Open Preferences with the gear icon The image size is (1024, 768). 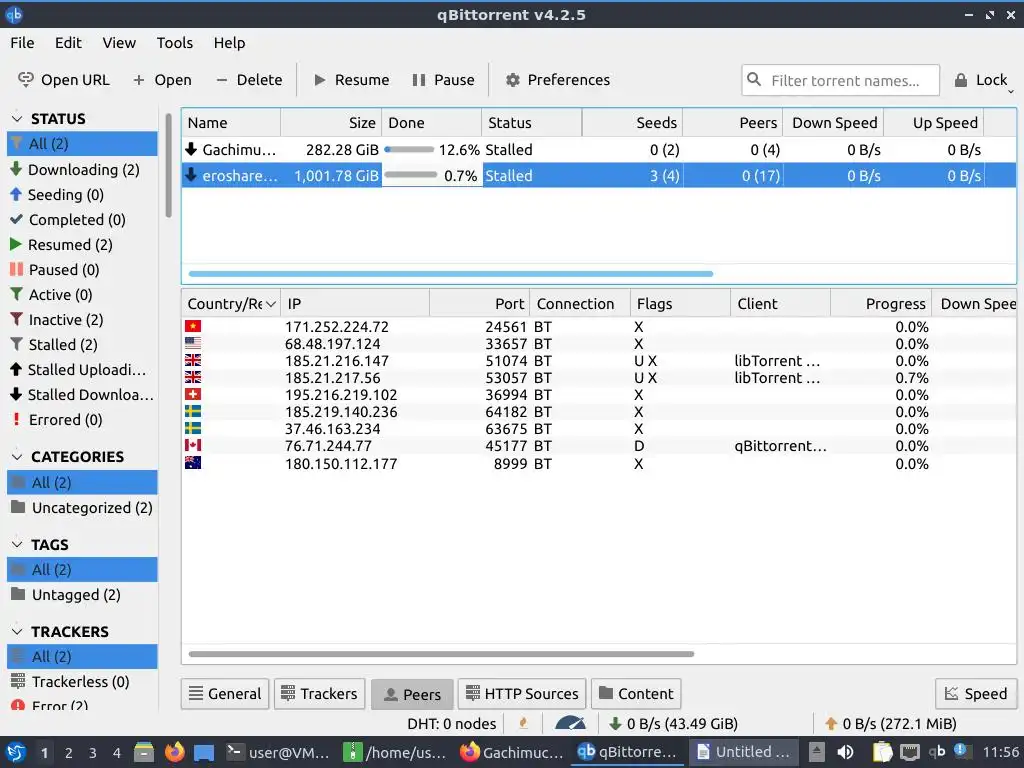[x=513, y=80]
